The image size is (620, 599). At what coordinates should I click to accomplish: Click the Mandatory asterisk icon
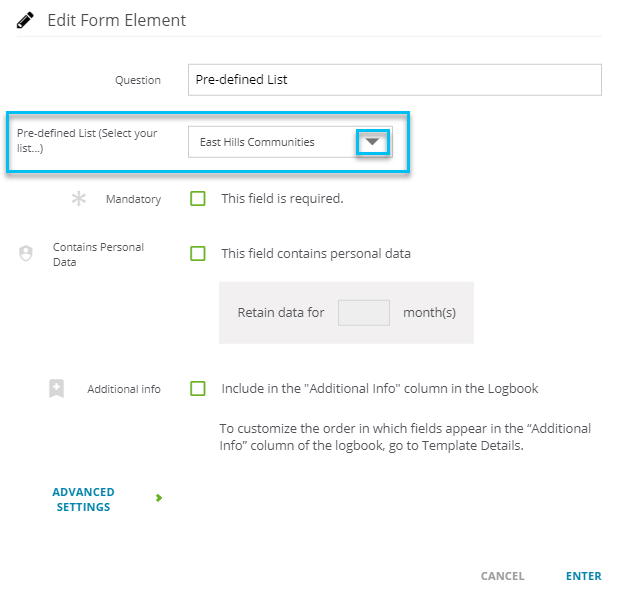[x=79, y=198]
